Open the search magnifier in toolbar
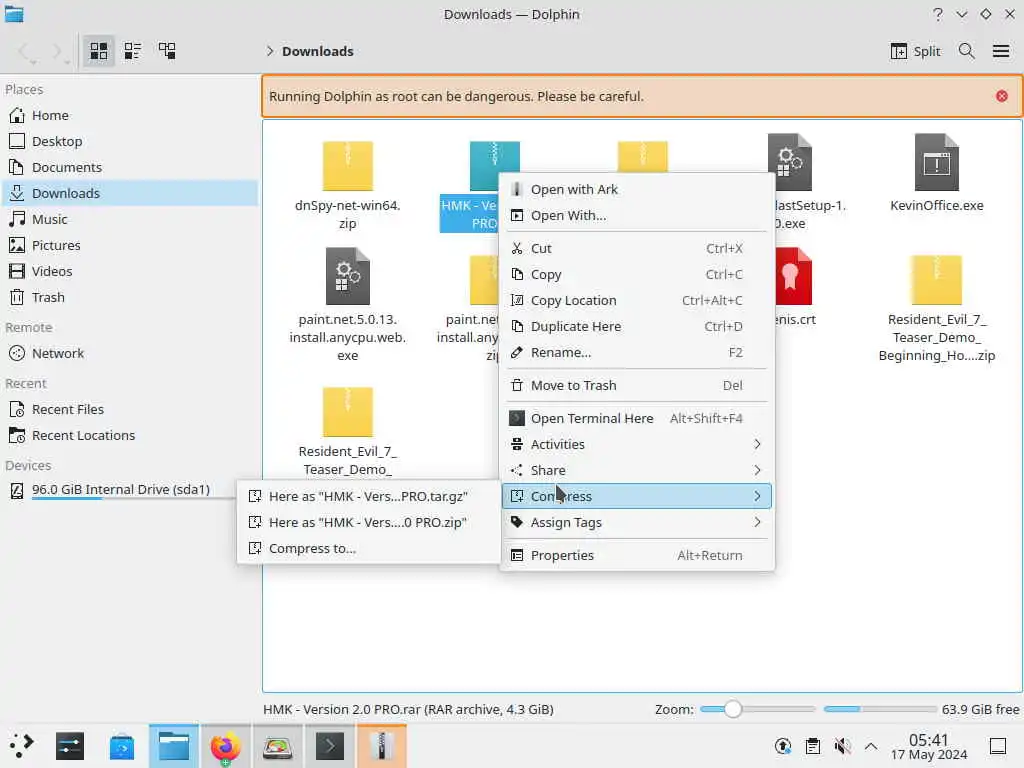Viewport: 1024px width, 768px height. [x=967, y=51]
